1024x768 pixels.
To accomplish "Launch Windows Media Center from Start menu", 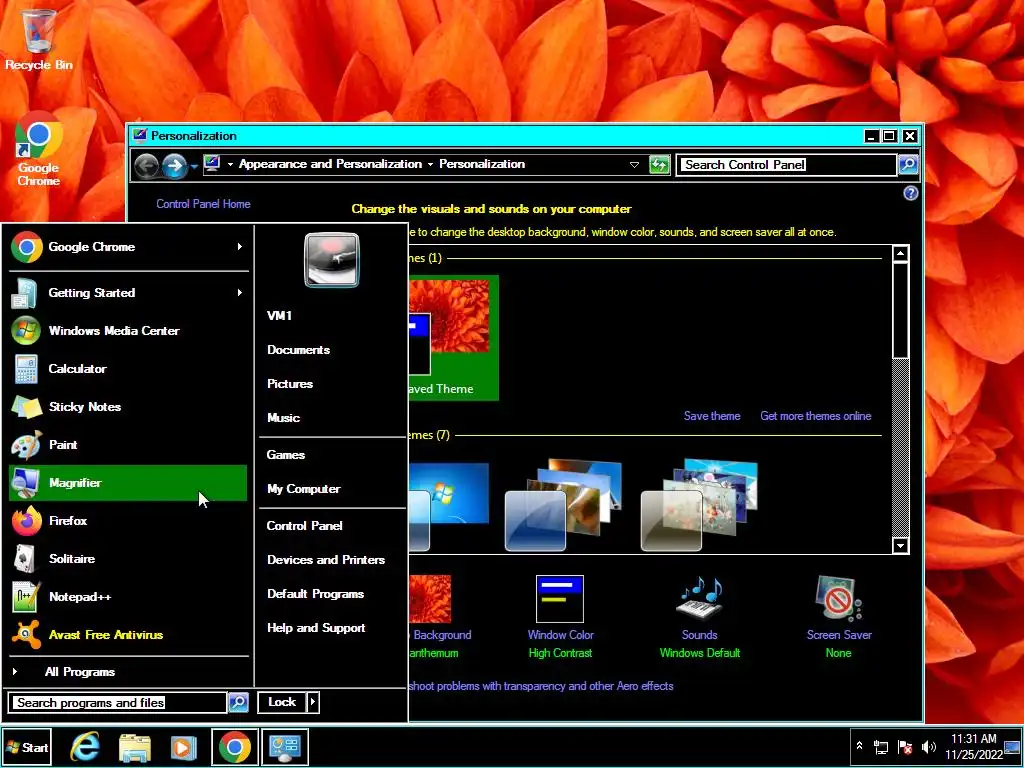I will click(128, 330).
